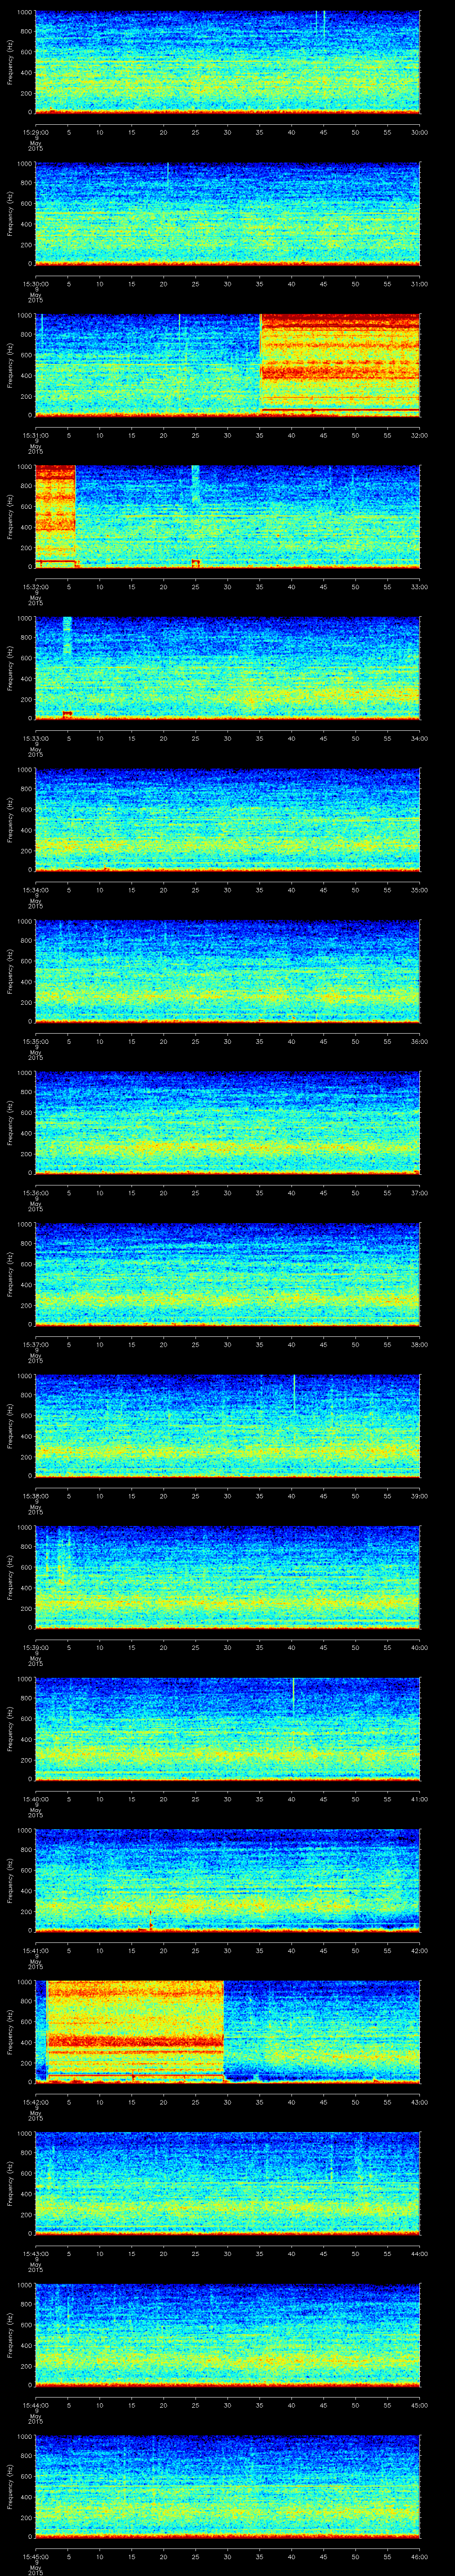Click the spectrogram plot starting at 15:43:00
This screenshot has height=2576, width=455.
[228, 2183]
